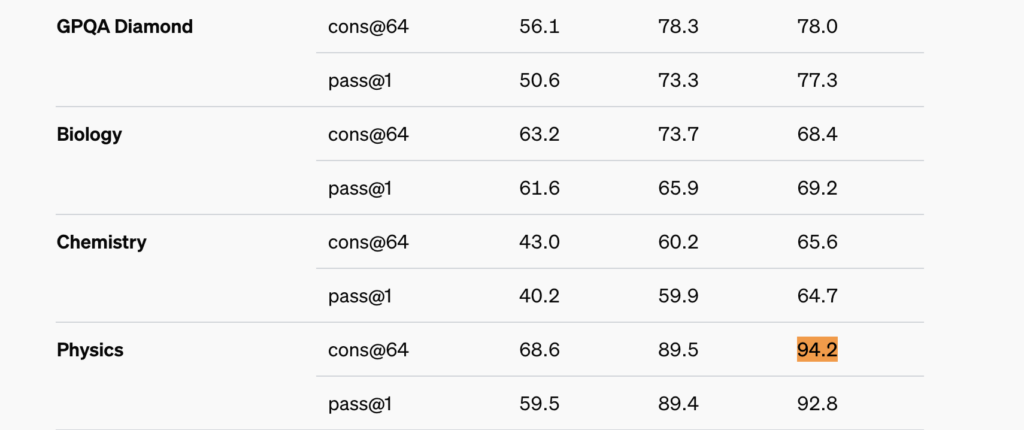Click the 59.5 score cell
The height and width of the screenshot is (430, 1024).
pos(539,404)
